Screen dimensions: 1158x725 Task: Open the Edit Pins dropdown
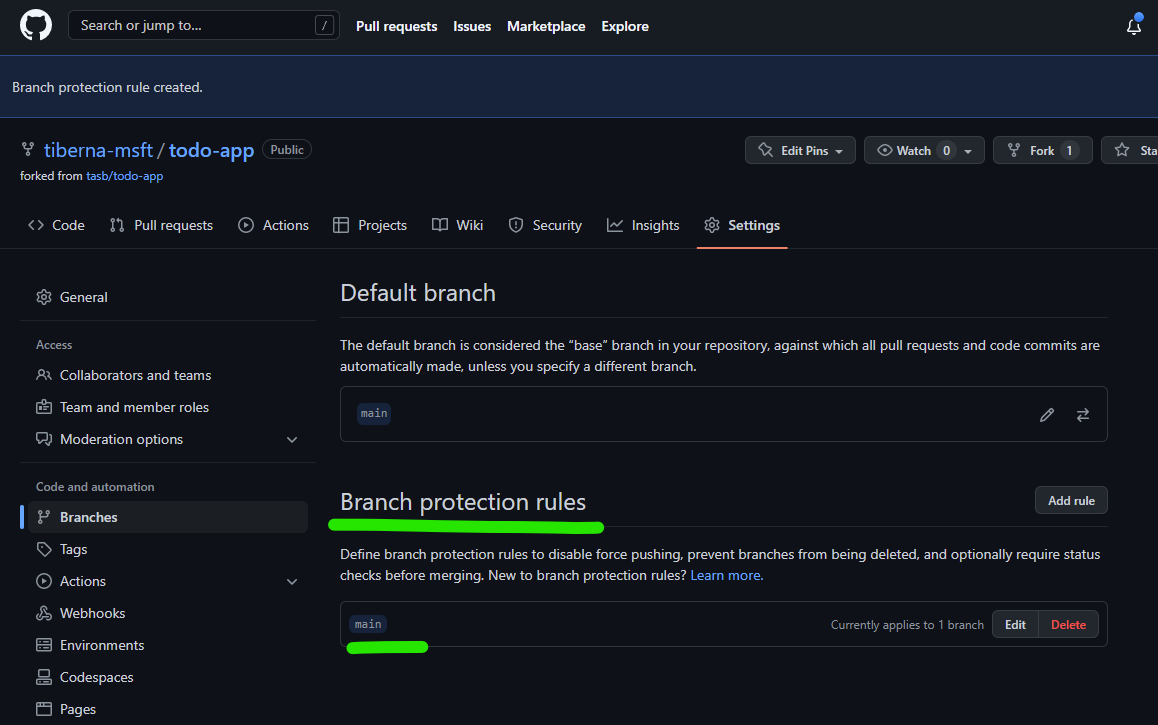pyautogui.click(x=800, y=150)
